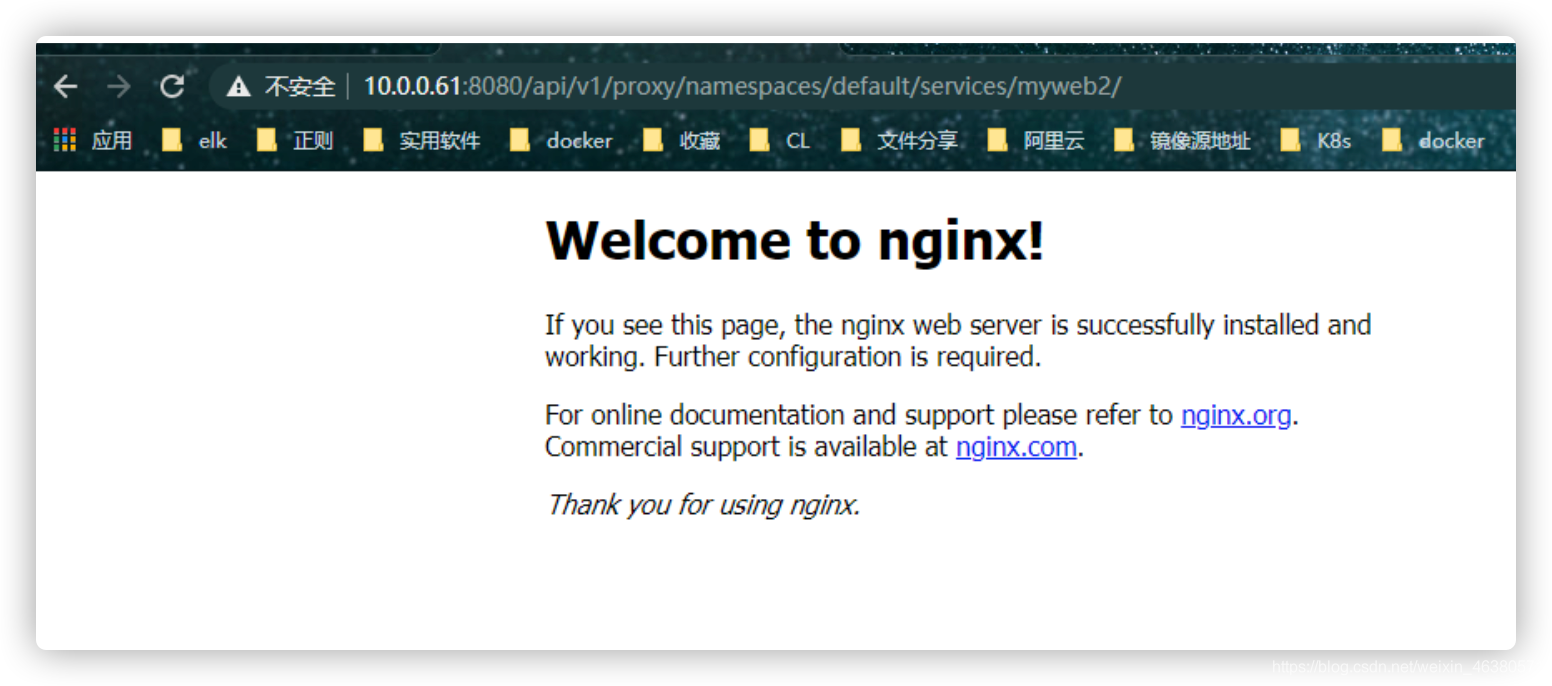1552x686 pixels.
Task: Open the 实用软件 bookmark folder
Action: click(x=422, y=140)
